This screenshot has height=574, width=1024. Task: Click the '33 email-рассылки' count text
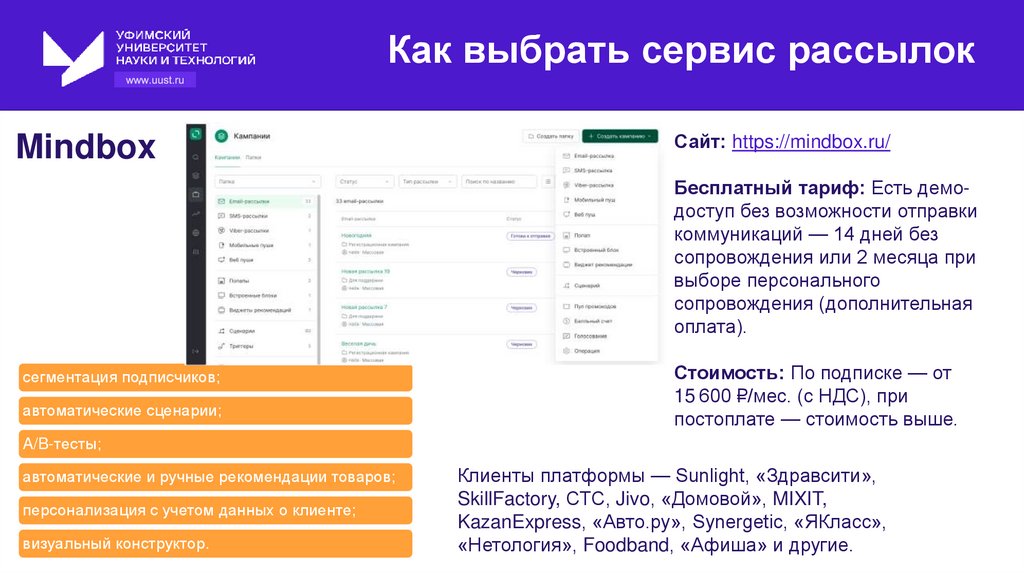pyautogui.click(x=360, y=201)
